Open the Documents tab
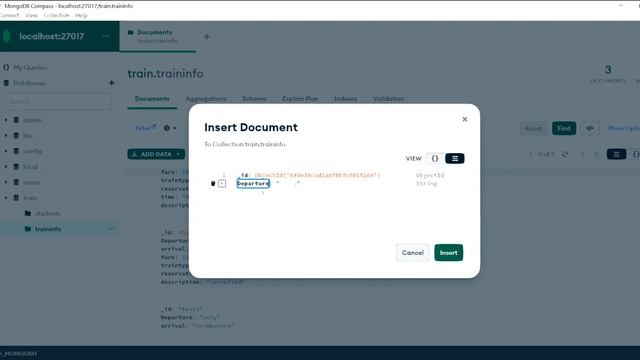The height and width of the screenshot is (360, 640). tap(152, 99)
